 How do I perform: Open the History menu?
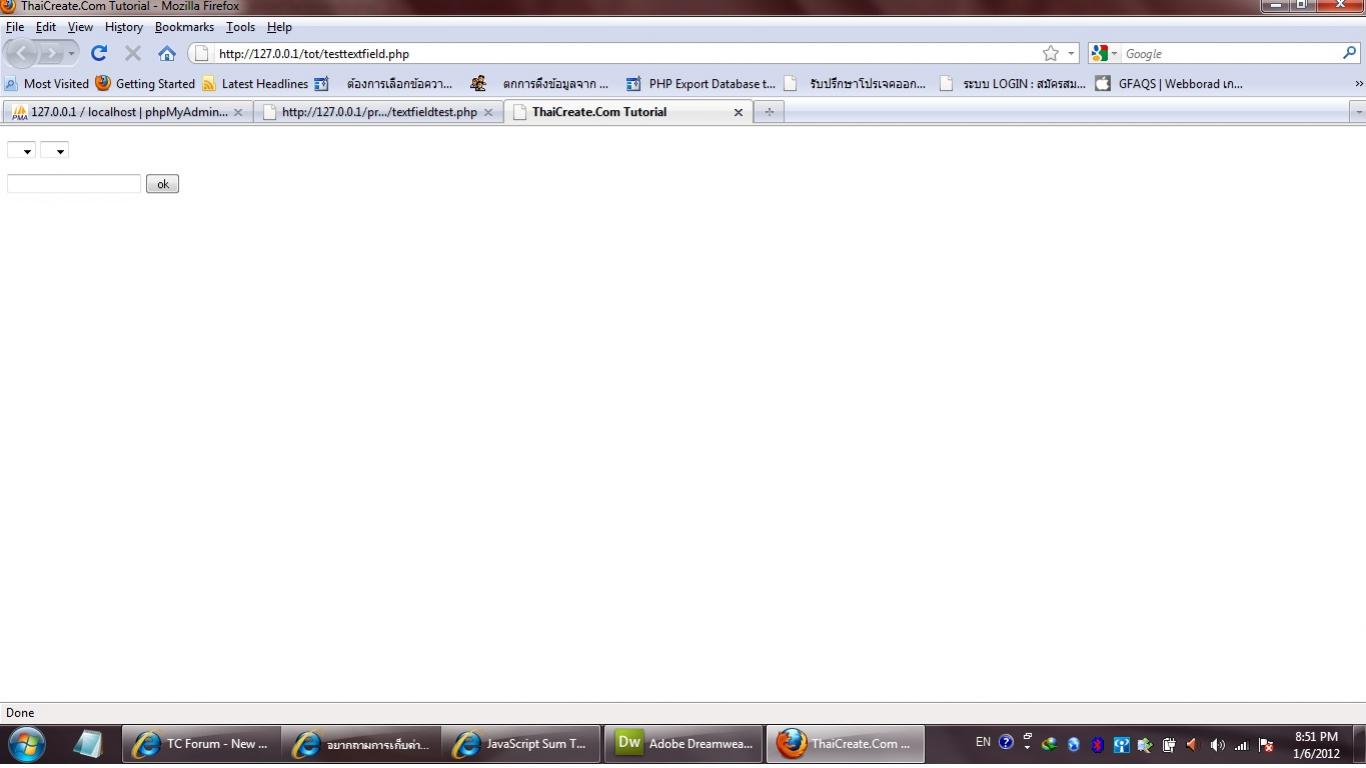(124, 27)
